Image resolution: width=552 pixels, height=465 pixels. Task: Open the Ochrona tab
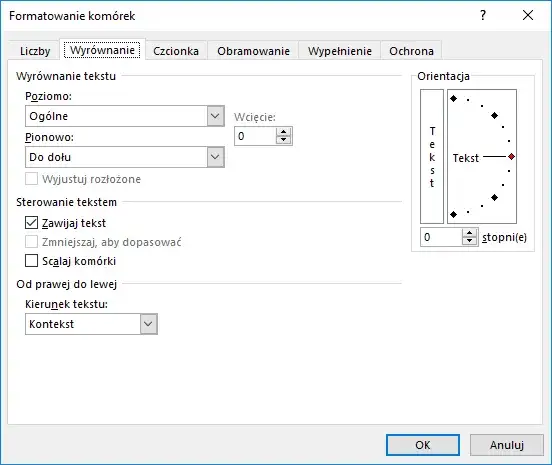coord(411,51)
